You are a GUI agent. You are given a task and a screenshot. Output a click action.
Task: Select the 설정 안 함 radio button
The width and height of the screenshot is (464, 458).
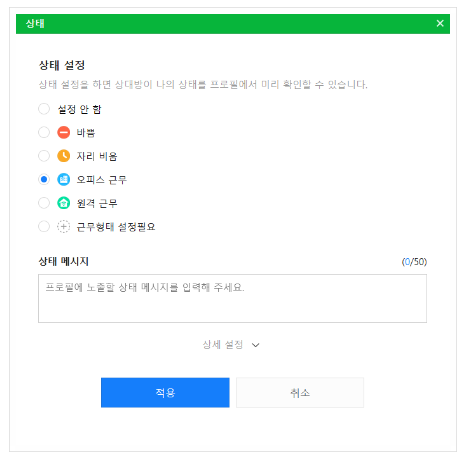pos(44,109)
